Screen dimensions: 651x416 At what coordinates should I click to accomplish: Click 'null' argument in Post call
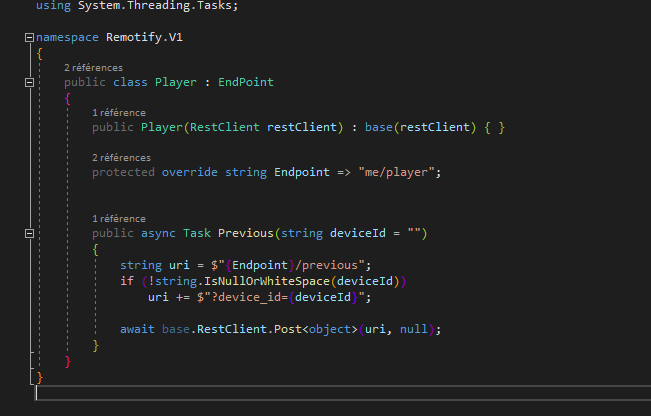pos(414,329)
